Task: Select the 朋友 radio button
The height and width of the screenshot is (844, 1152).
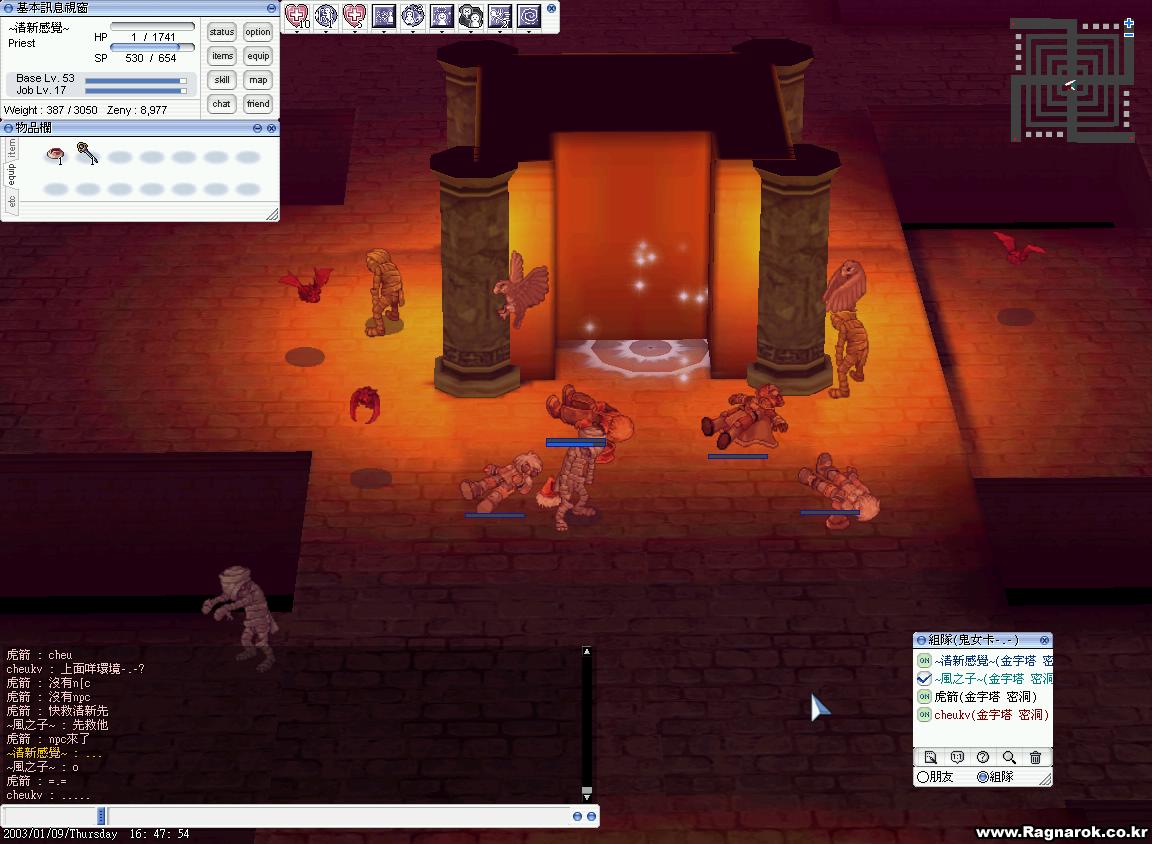Action: pos(923,777)
